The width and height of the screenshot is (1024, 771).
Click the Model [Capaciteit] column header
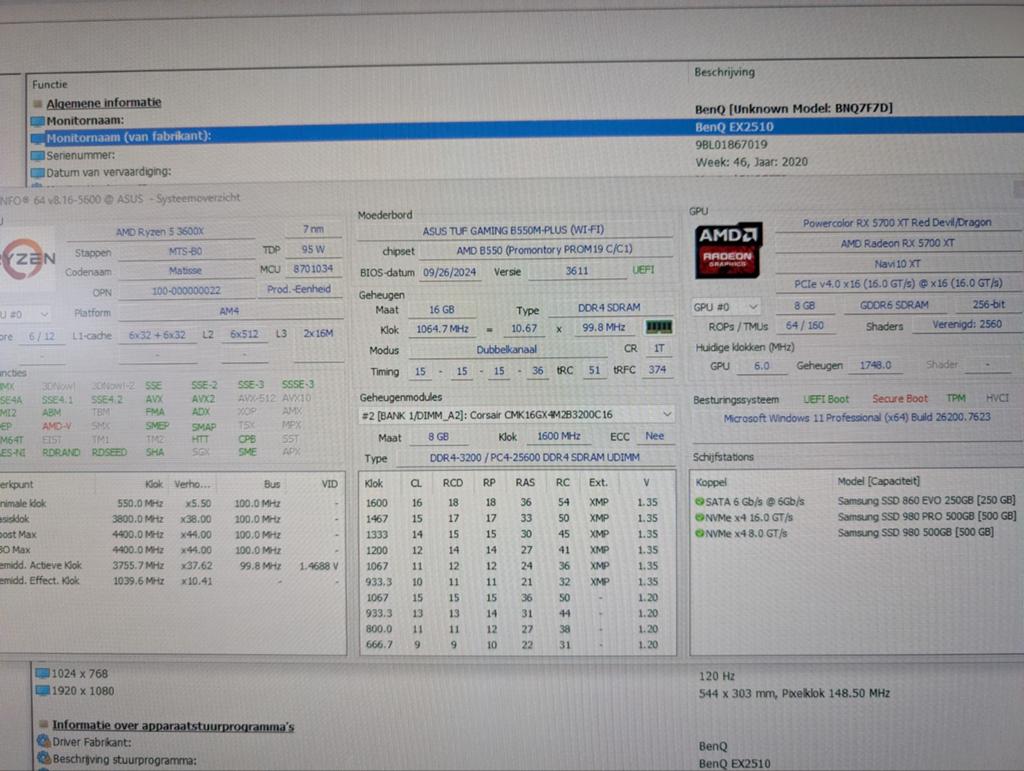(878, 481)
